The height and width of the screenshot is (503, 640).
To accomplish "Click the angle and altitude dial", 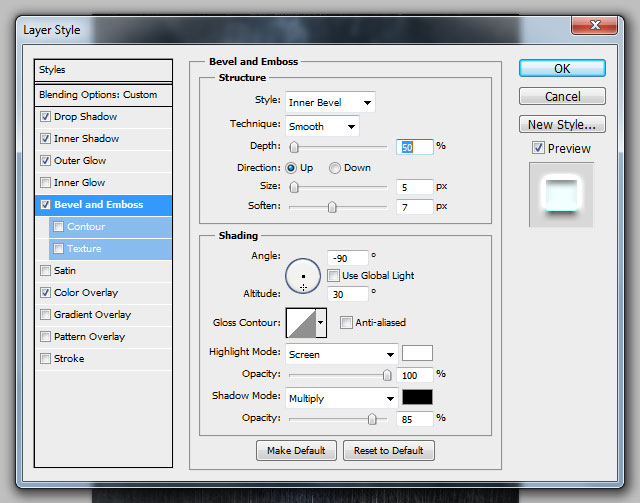I will (x=303, y=276).
